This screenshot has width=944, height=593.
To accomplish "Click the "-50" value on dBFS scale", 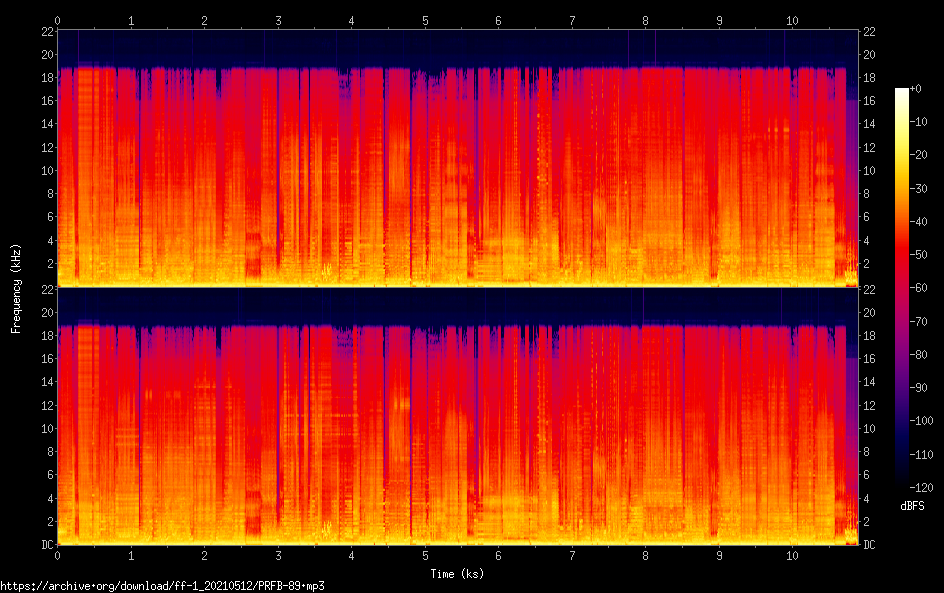I will coord(918,255).
